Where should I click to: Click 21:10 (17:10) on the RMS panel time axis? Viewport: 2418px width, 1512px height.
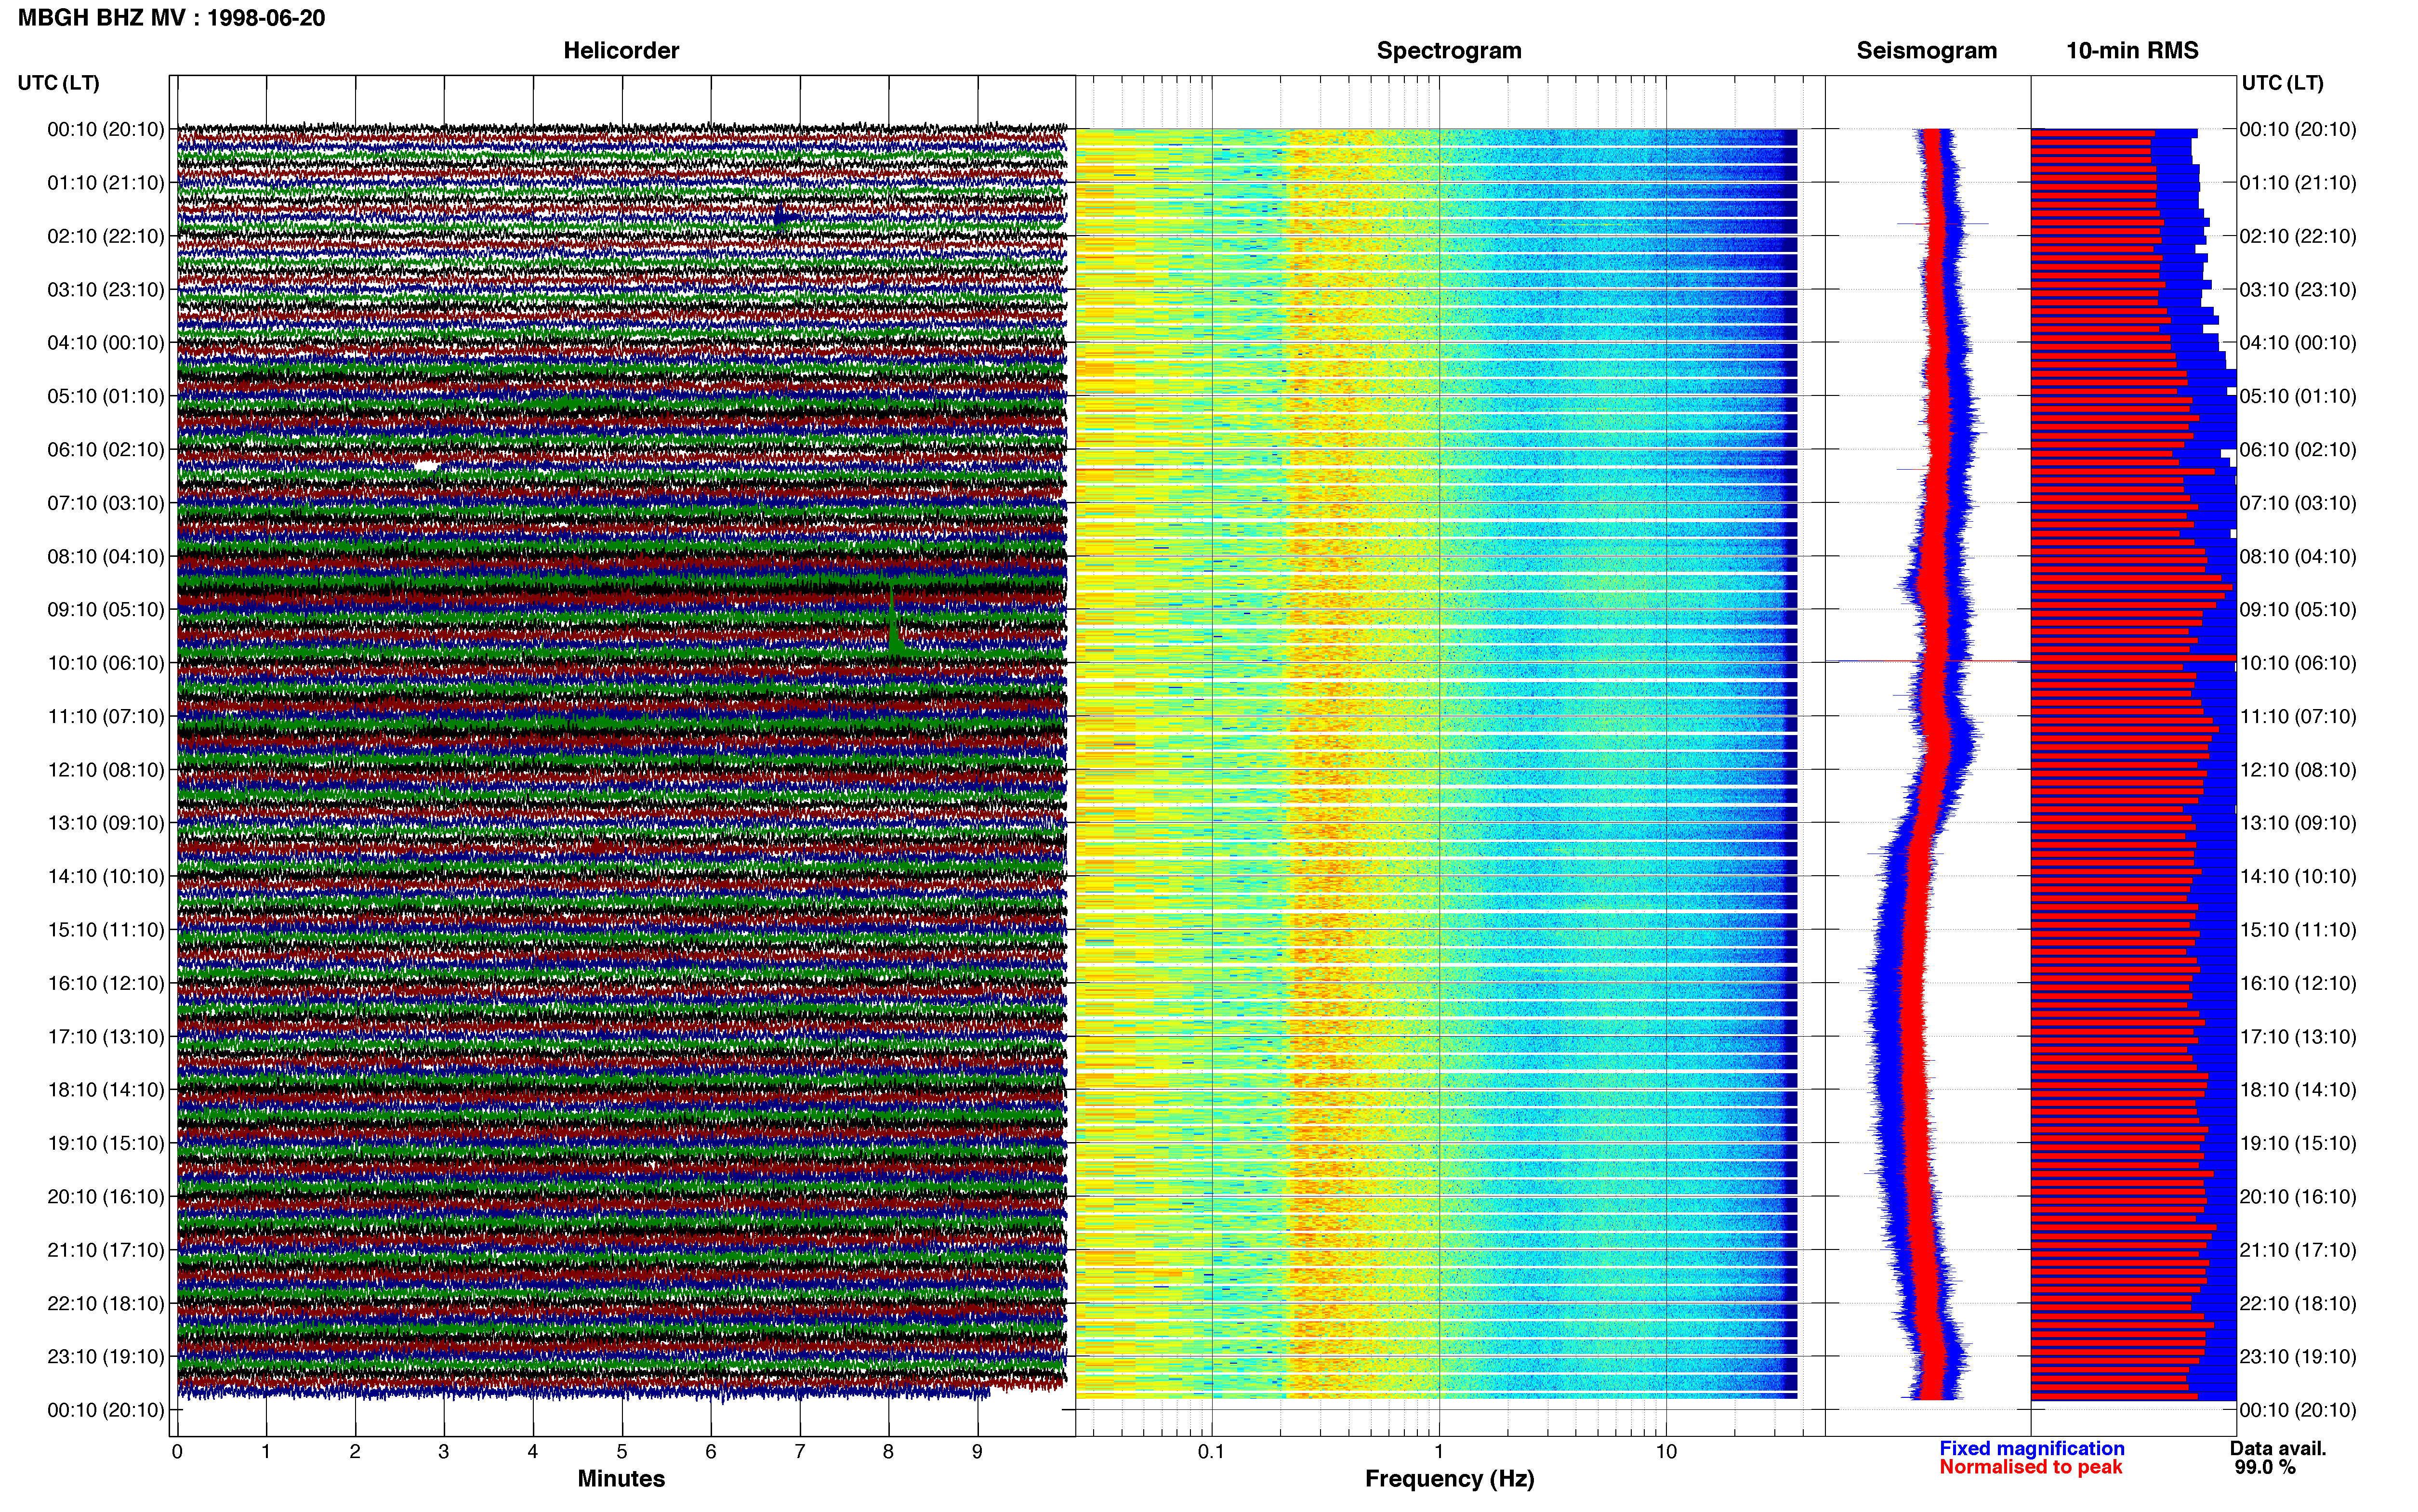2298,1250
